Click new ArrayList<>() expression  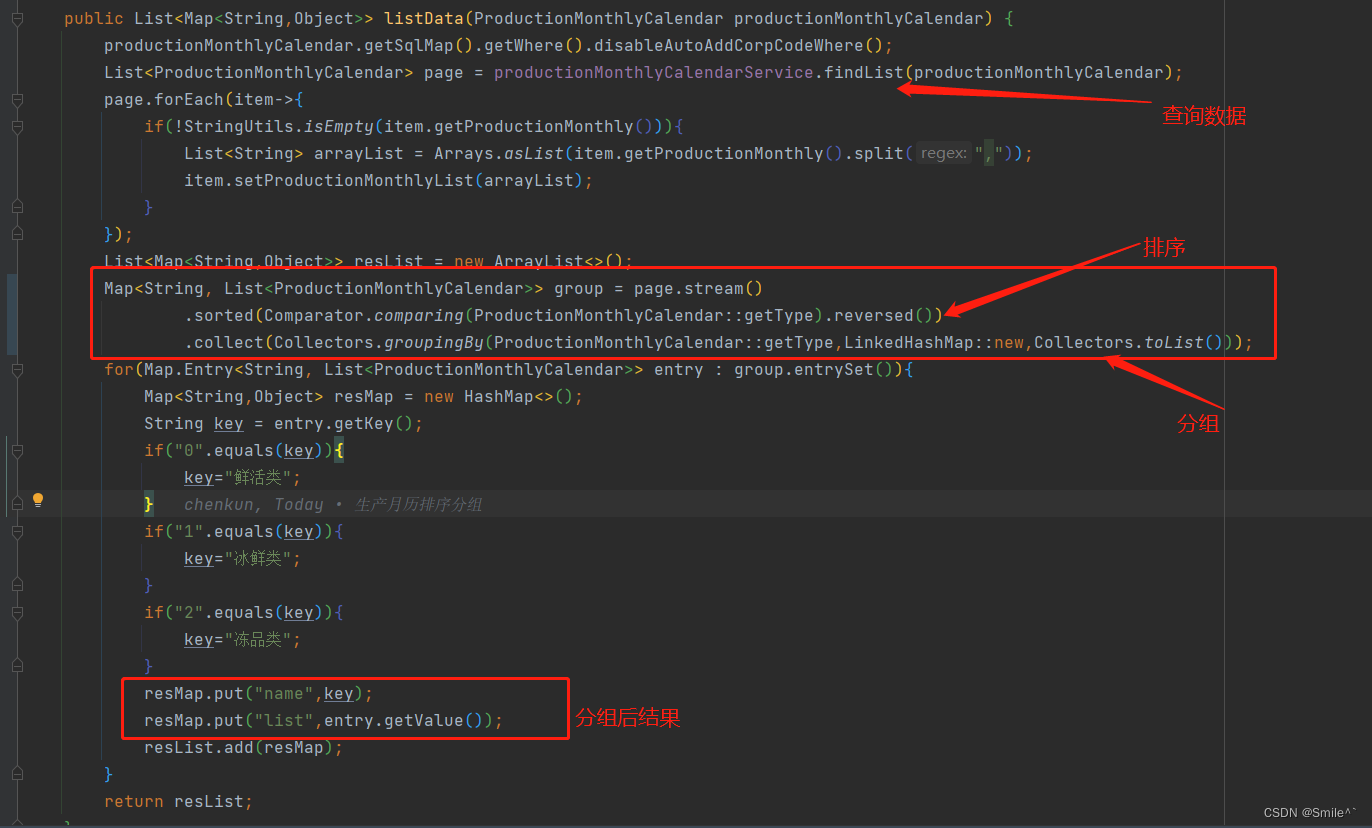pyautogui.click(x=539, y=262)
